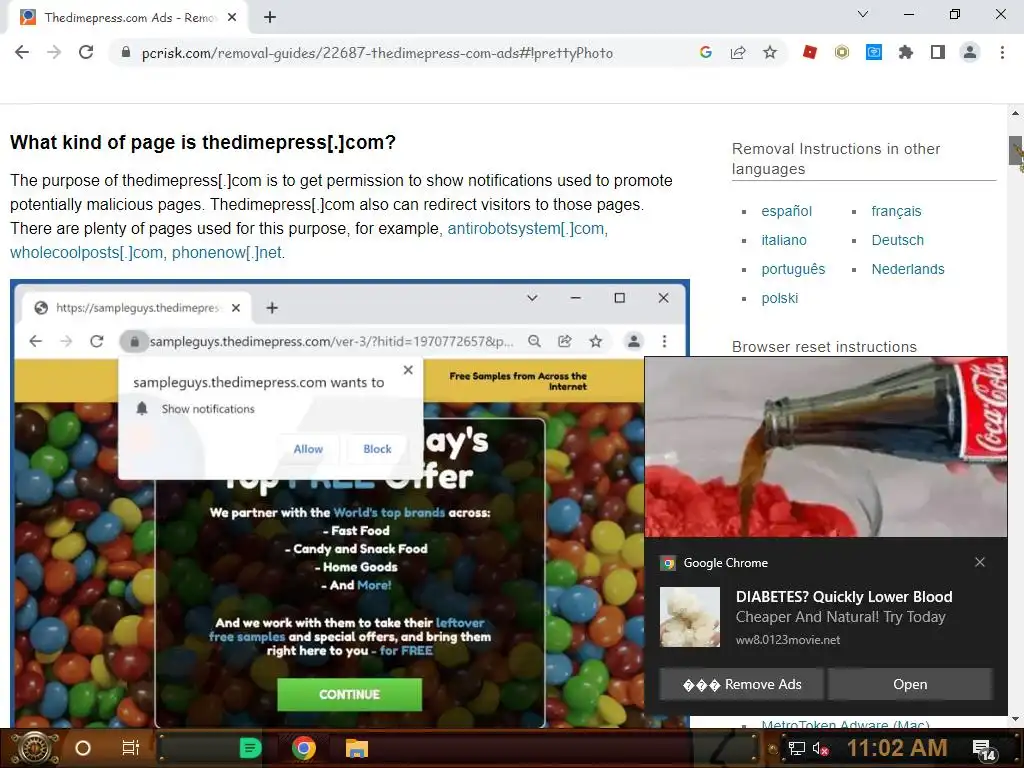1024x768 pixels.
Task: Open the Action Center notifications icon
Action: point(984,750)
